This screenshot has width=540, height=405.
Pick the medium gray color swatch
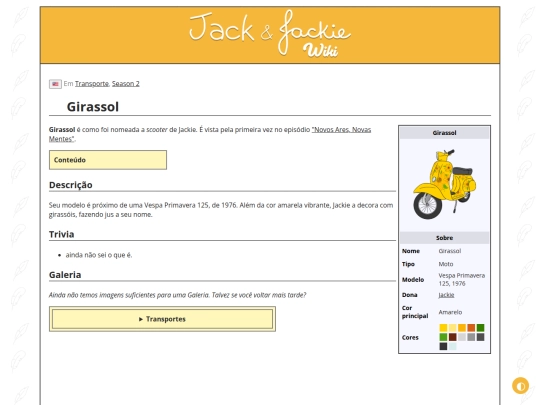471,337
